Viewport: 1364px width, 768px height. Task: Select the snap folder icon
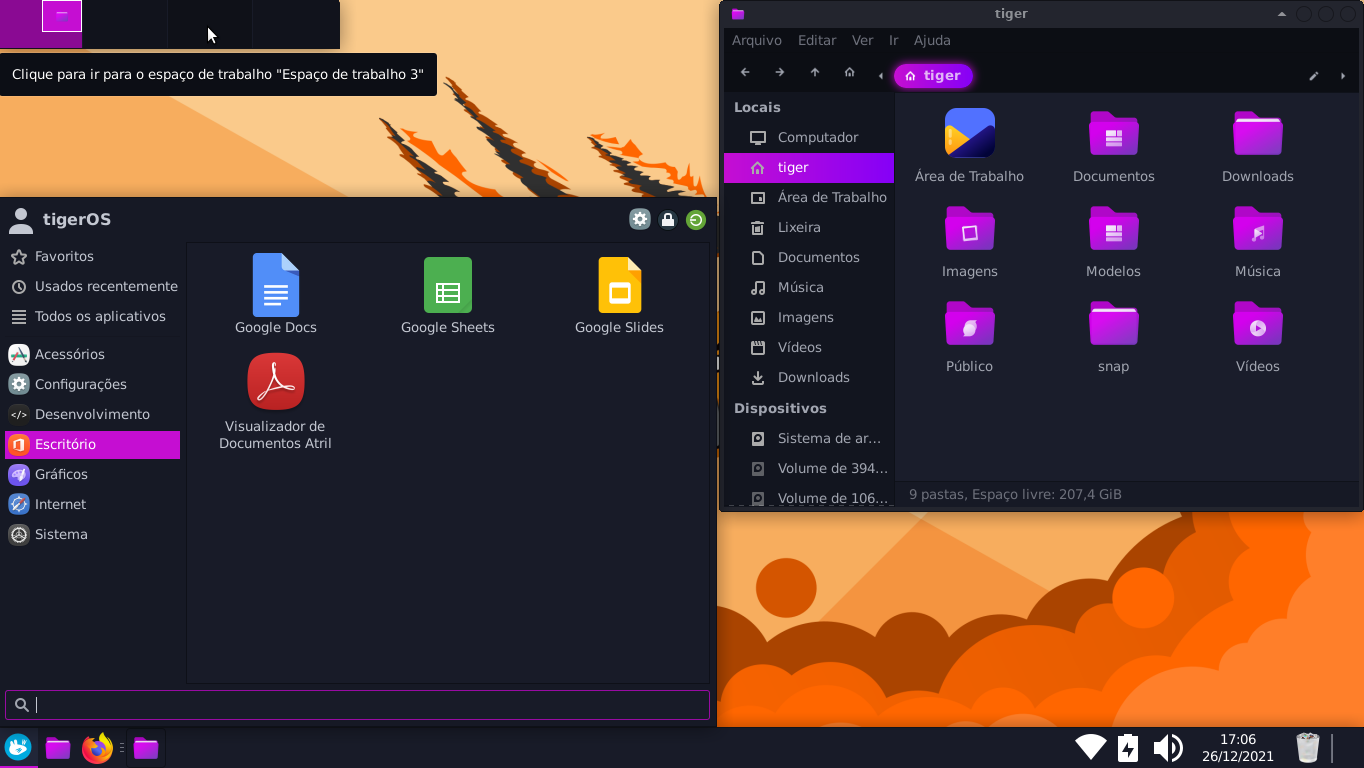[x=1113, y=323]
